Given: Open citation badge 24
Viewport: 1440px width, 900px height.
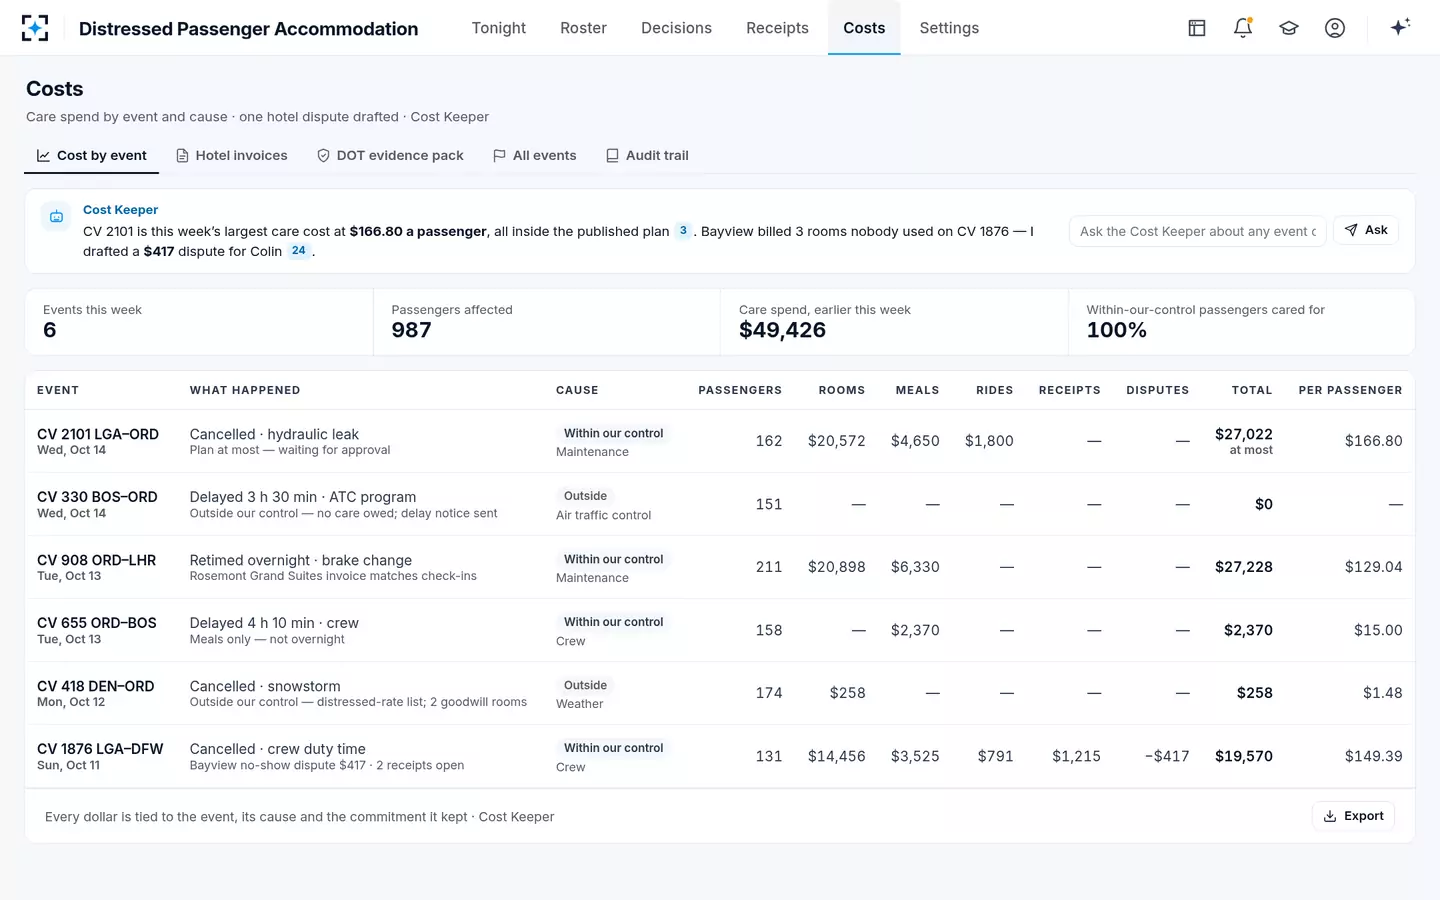Looking at the screenshot, I should click(299, 251).
